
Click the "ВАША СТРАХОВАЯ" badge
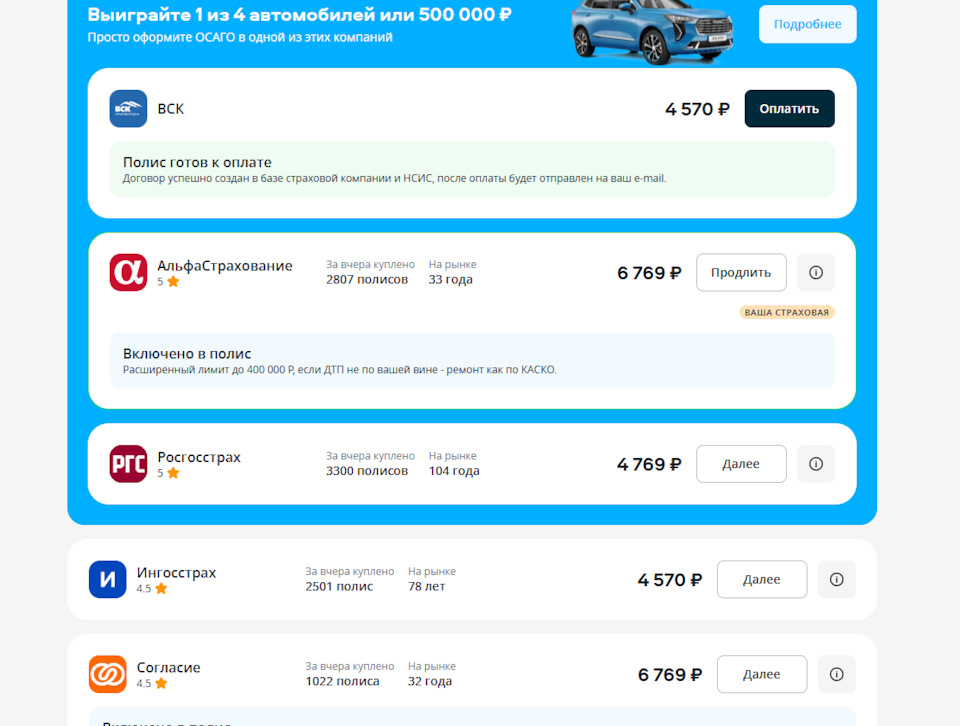pos(787,312)
